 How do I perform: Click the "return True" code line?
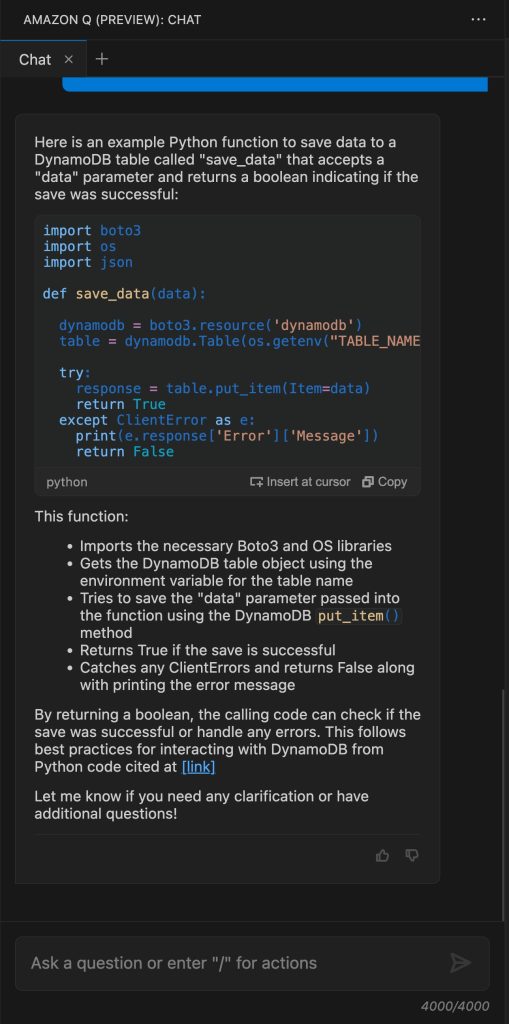point(121,404)
